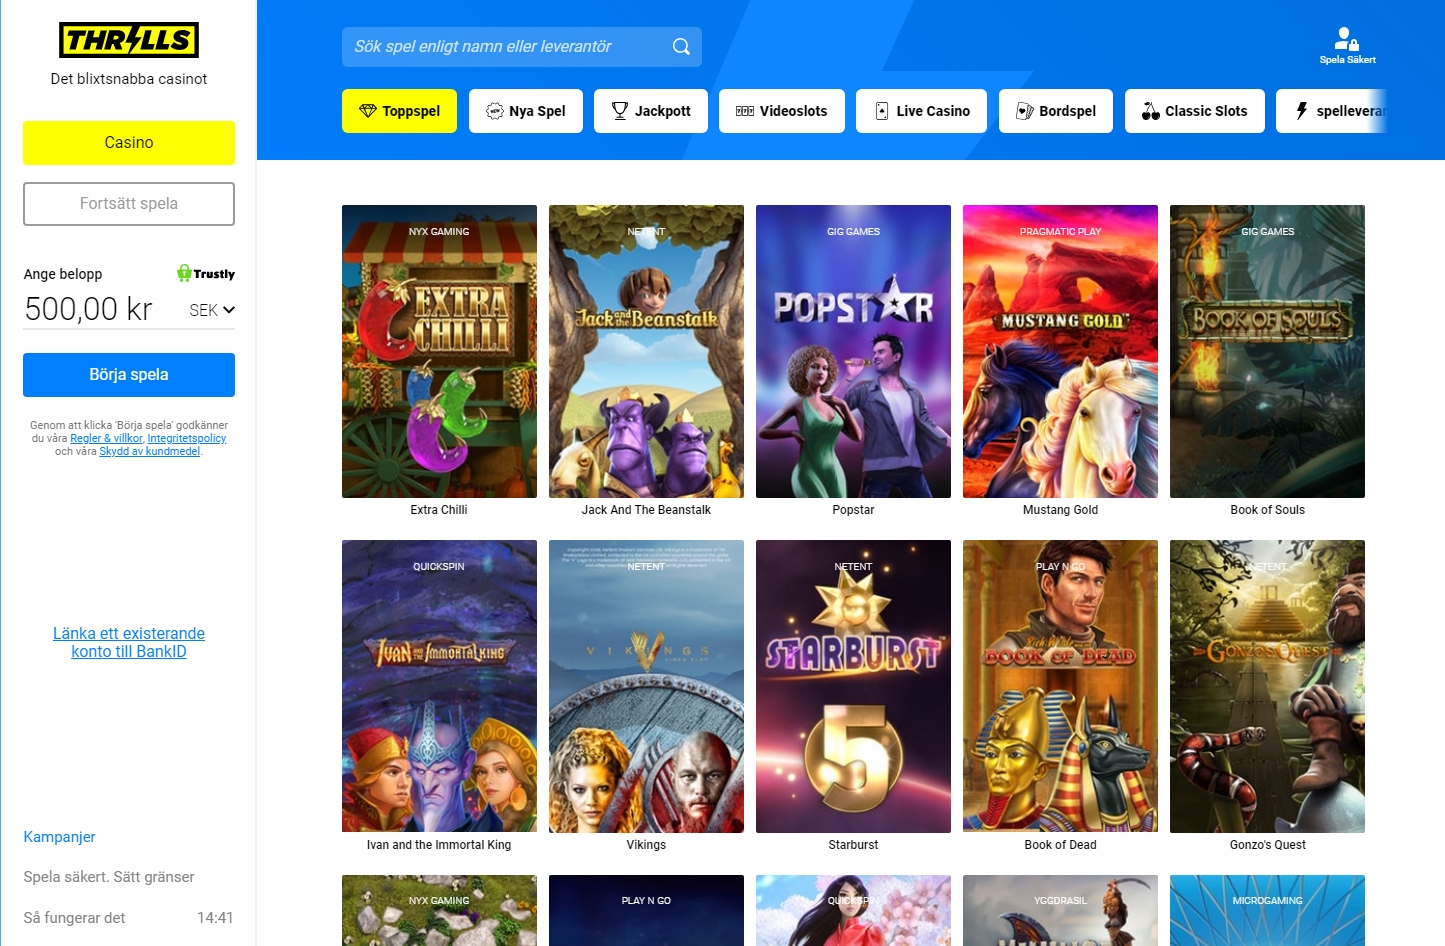Open the Regler & villkor link
This screenshot has height=946, width=1445.
(x=106, y=438)
